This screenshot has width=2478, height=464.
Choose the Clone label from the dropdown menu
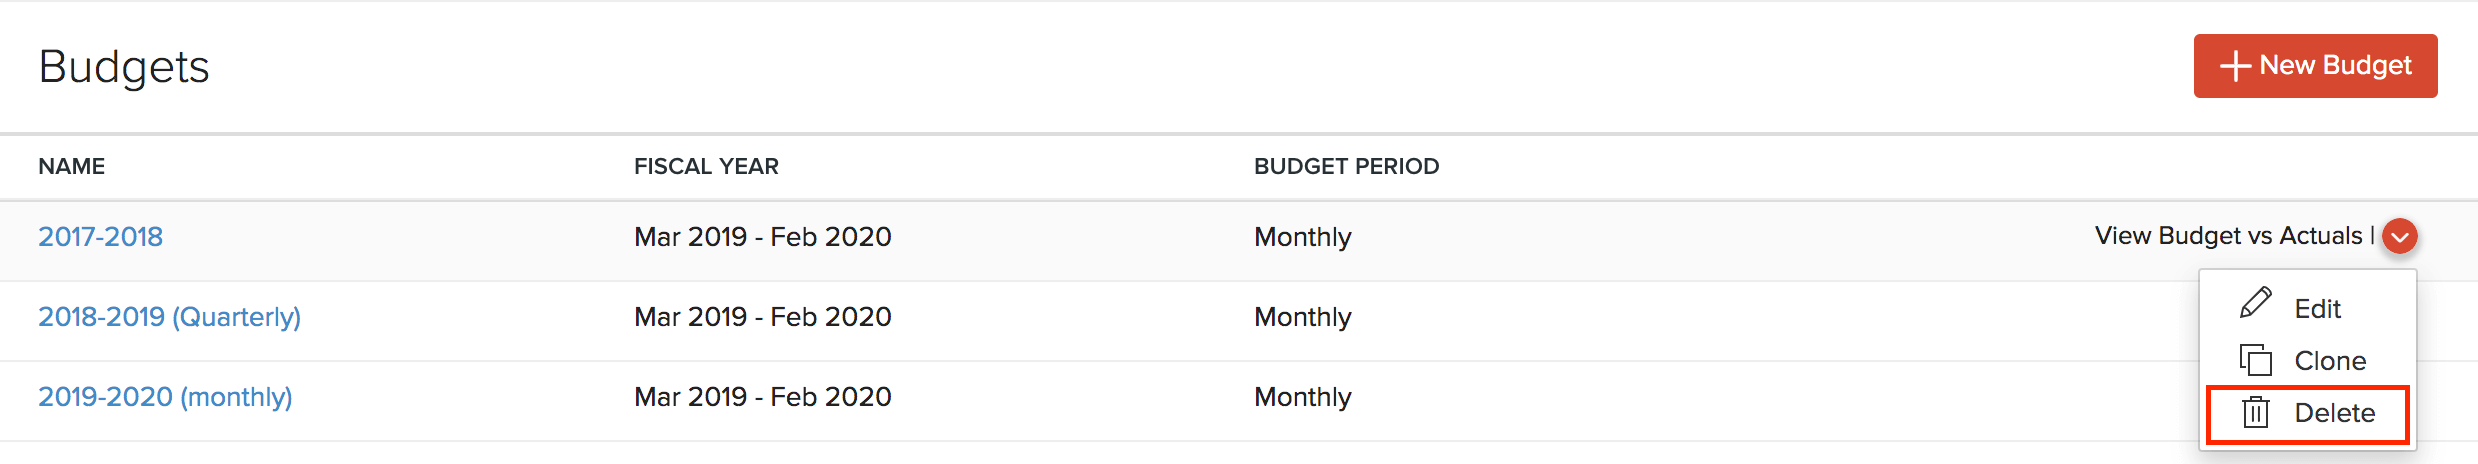(x=2330, y=361)
